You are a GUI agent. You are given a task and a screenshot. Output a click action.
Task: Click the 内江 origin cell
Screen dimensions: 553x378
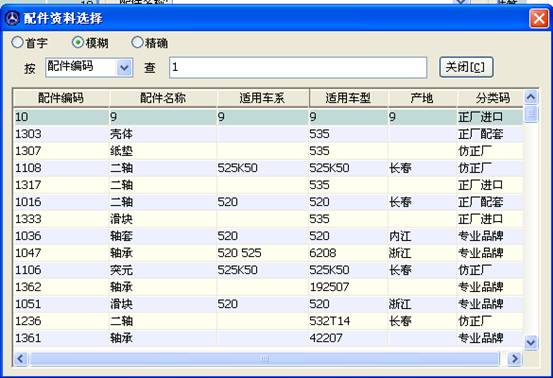[x=400, y=236]
